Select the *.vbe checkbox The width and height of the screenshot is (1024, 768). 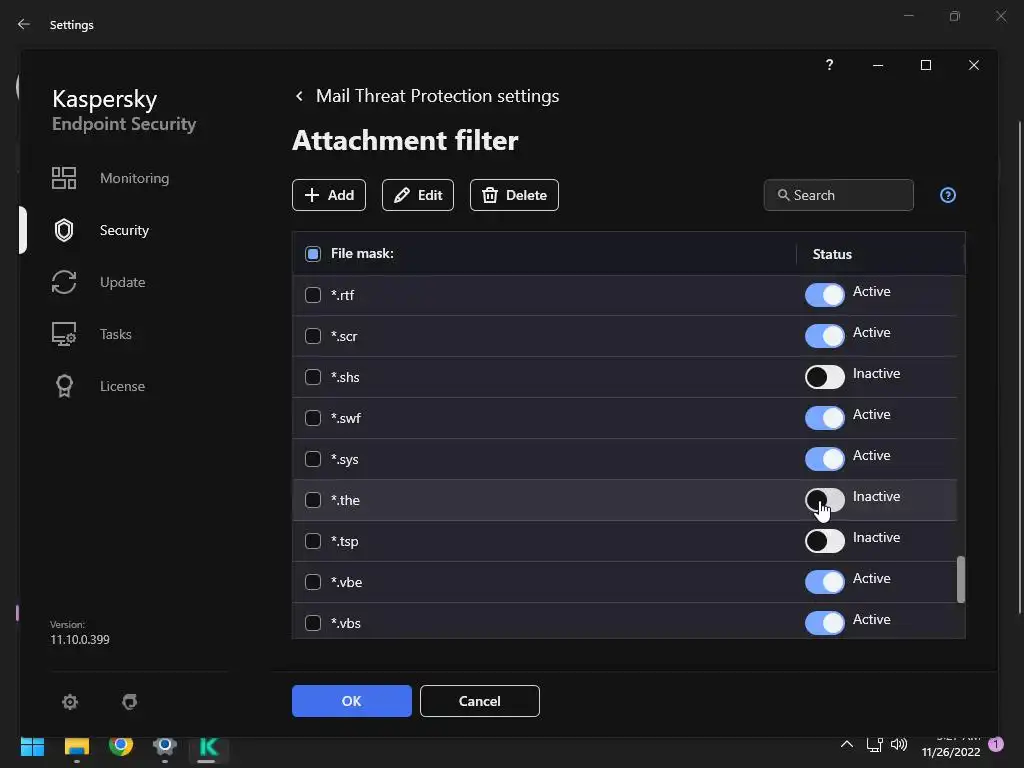pyautogui.click(x=313, y=582)
